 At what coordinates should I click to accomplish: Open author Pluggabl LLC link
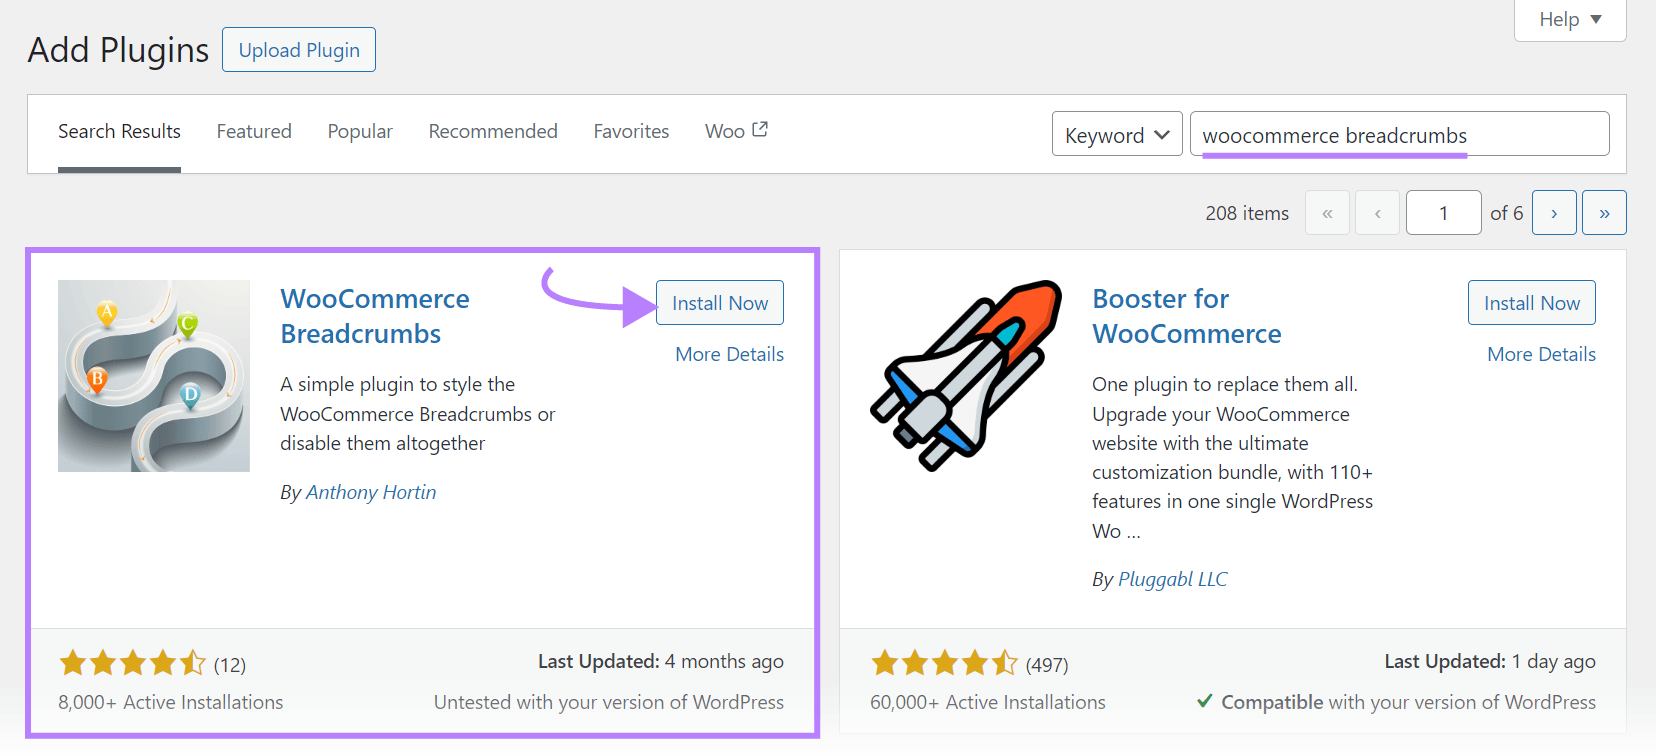[x=1172, y=579]
